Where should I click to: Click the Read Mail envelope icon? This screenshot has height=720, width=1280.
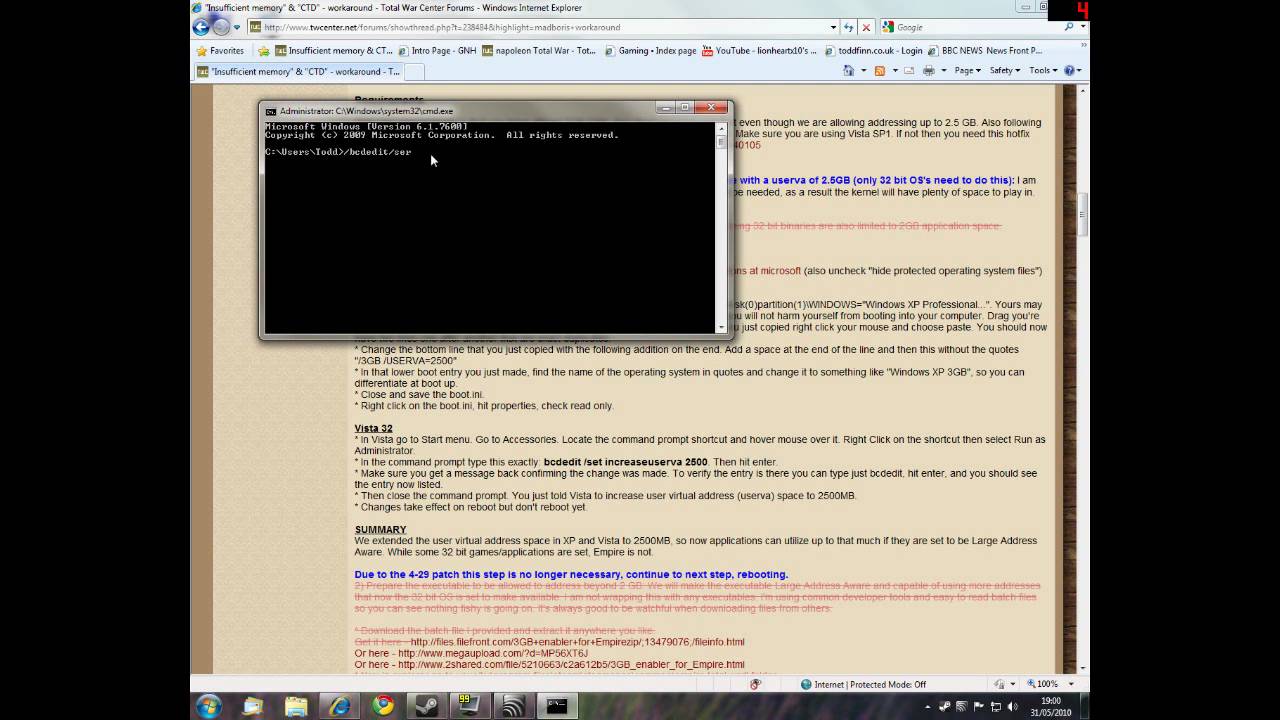(911, 71)
